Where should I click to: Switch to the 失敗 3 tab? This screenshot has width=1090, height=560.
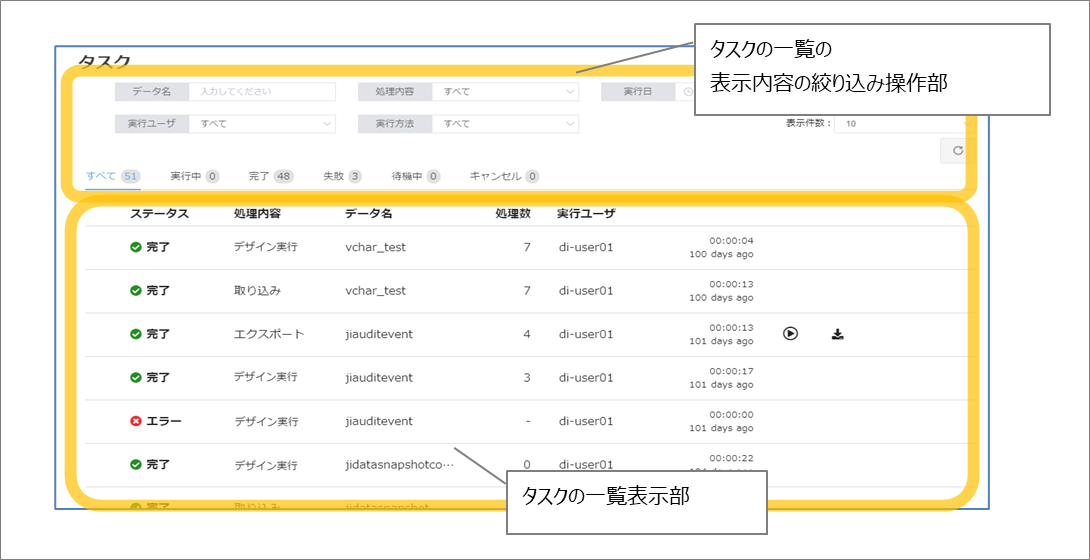tap(342, 176)
